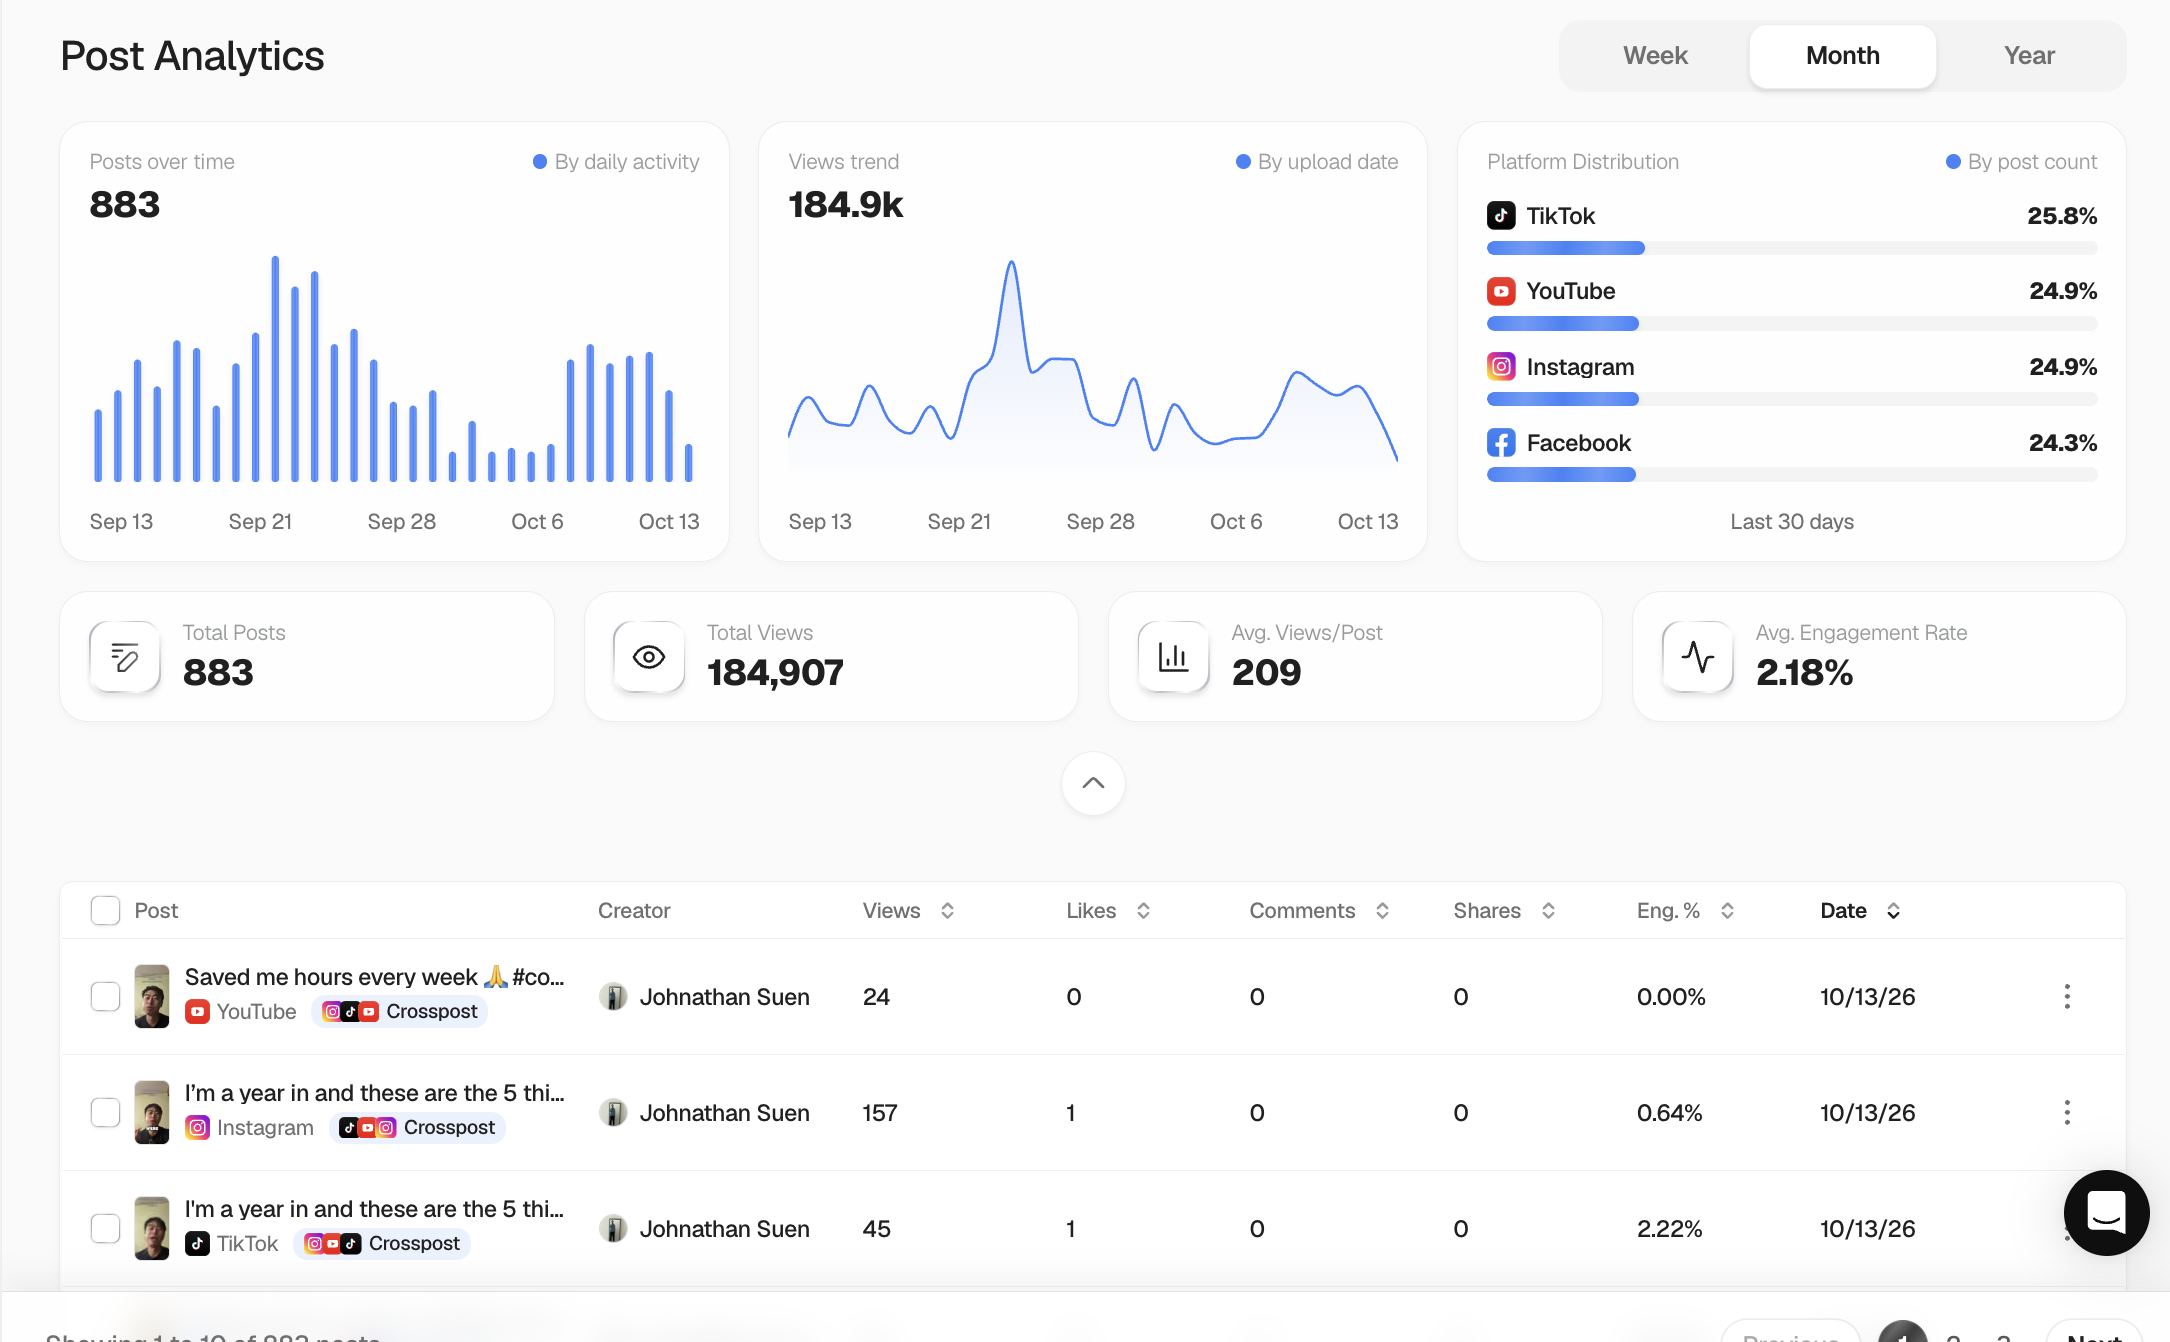The height and width of the screenshot is (1342, 2170).
Task: Check the TikTok 'I'm a year in' post
Action: pyautogui.click(x=105, y=1228)
